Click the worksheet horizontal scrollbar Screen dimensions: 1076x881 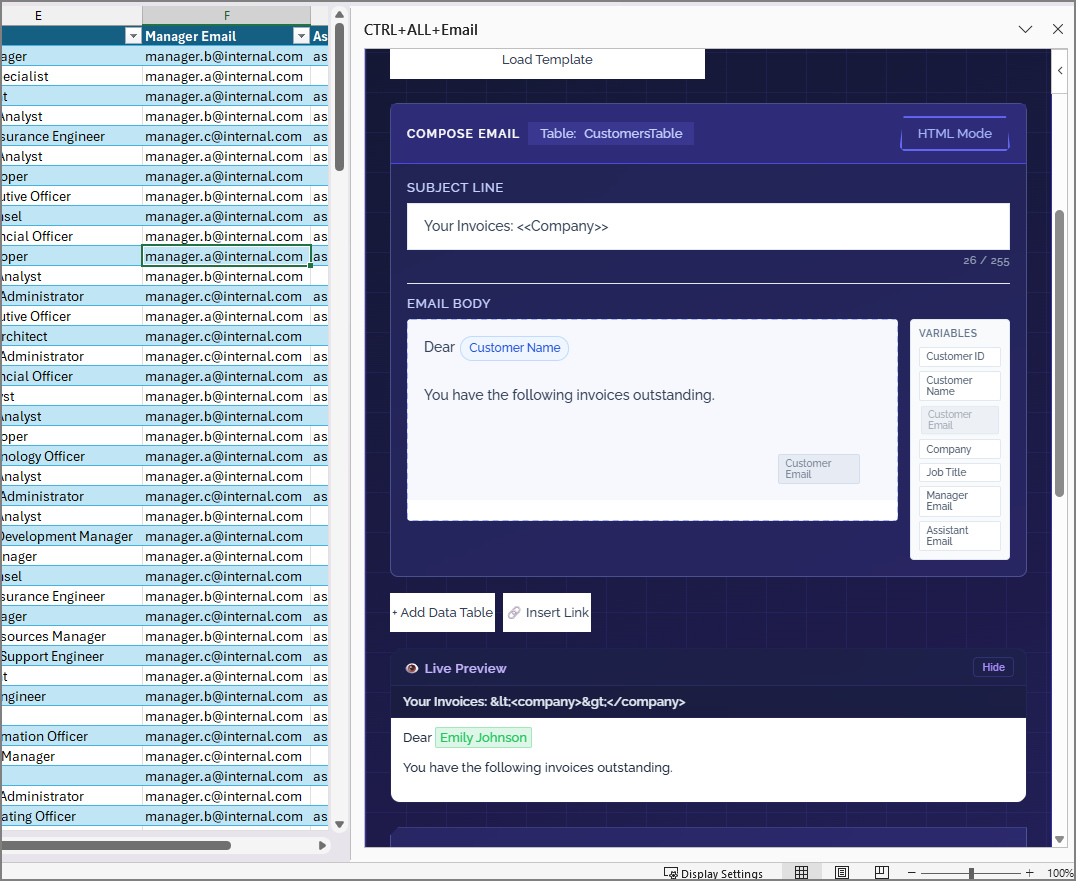pyautogui.click(x=115, y=845)
